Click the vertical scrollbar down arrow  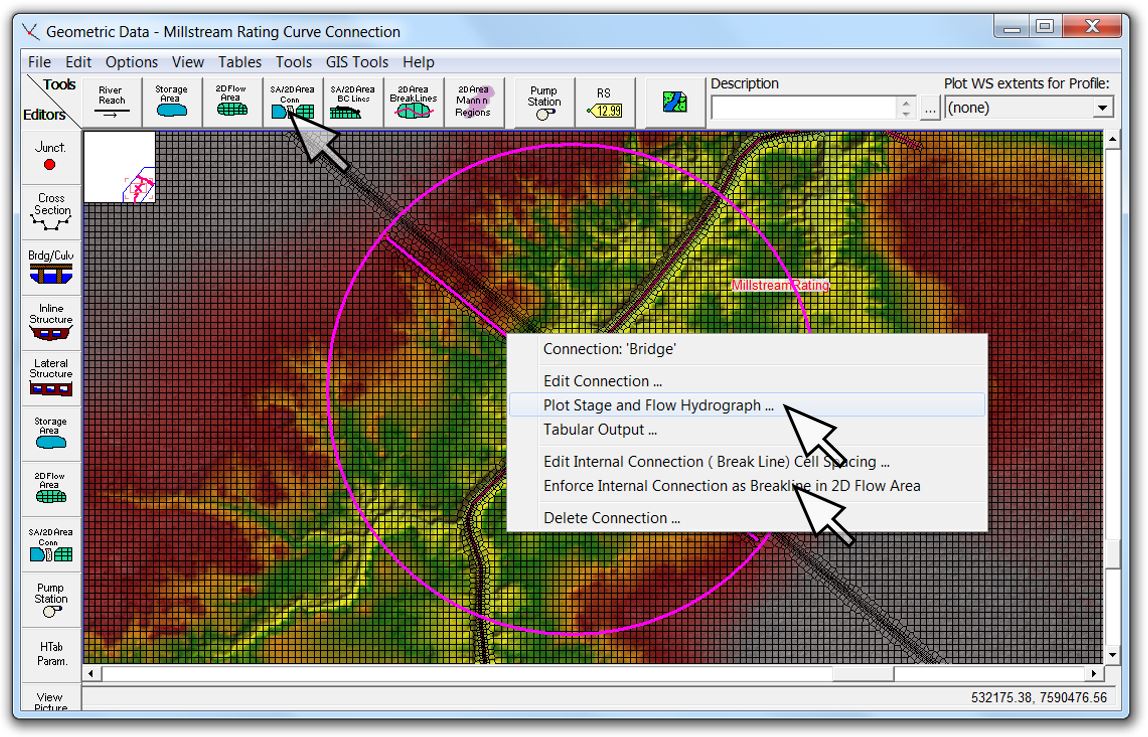point(1112,655)
